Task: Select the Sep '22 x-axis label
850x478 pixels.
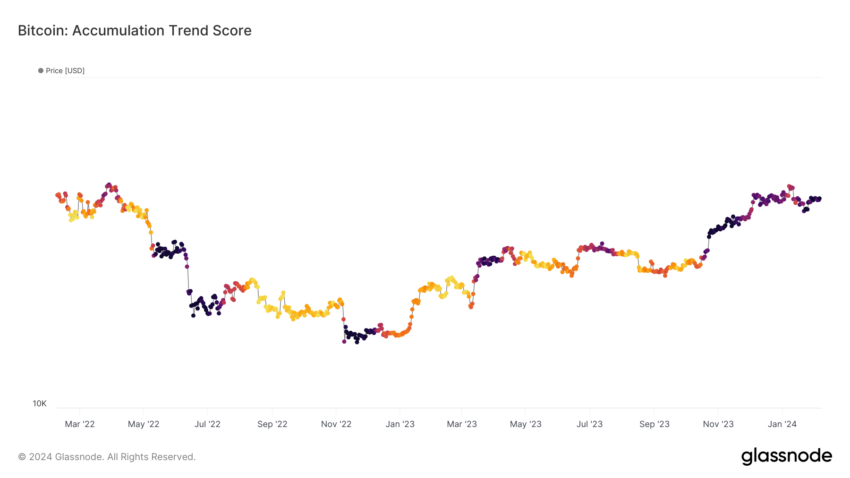Action: 272,424
